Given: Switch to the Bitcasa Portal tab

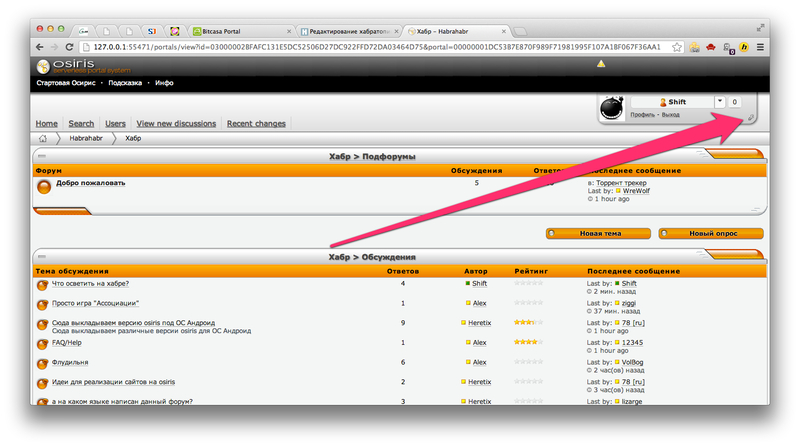Looking at the screenshot, I should click(242, 31).
